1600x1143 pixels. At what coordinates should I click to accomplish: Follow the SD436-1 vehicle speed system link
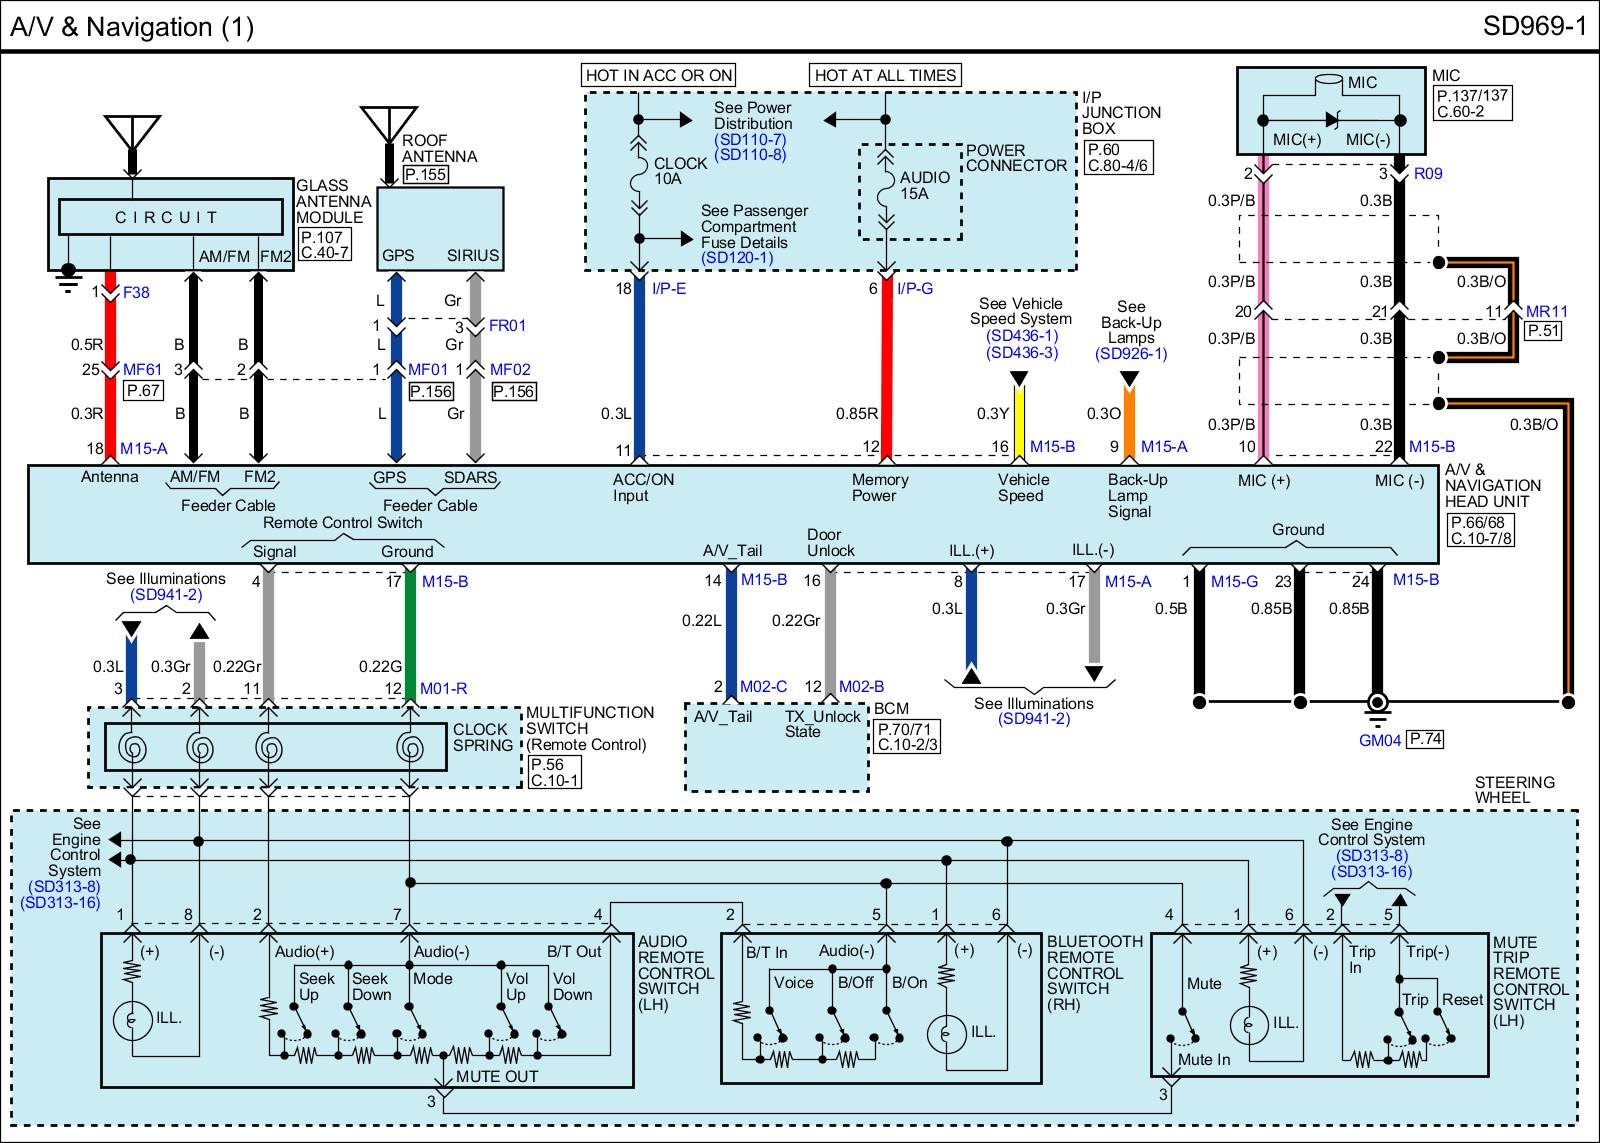click(1020, 336)
